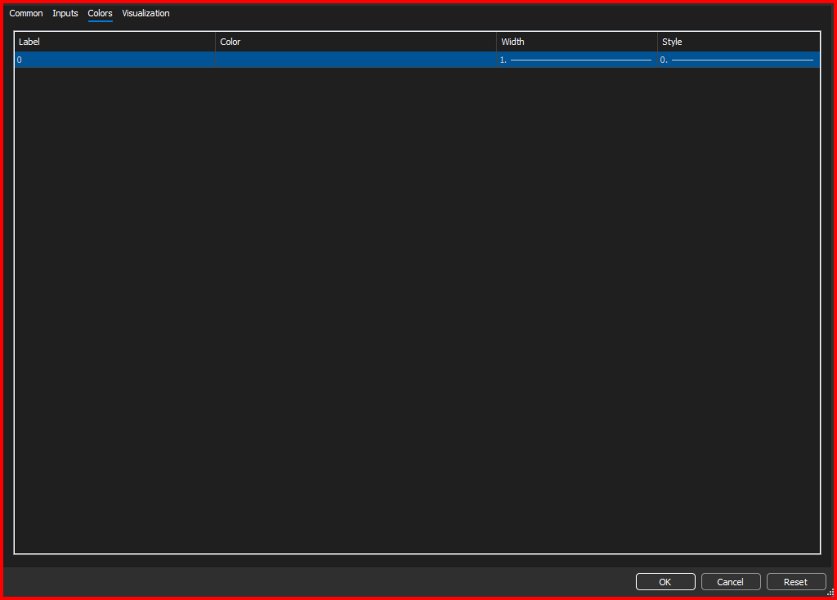Viewport: 837px width, 600px height.
Task: Click the Color column header
Action: click(356, 42)
